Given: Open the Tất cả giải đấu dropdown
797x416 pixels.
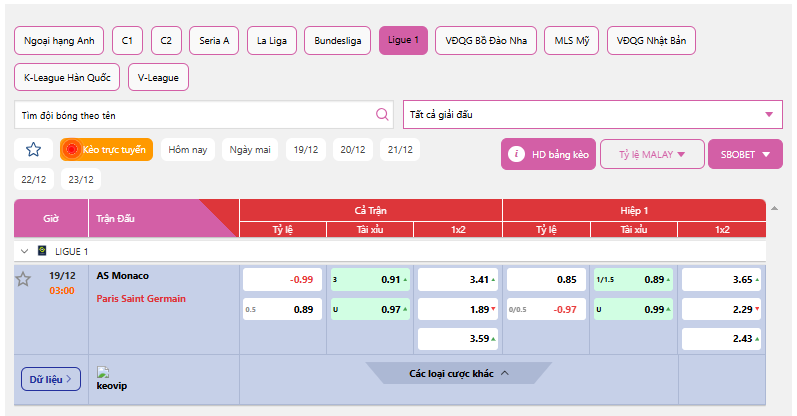Looking at the screenshot, I should pyautogui.click(x=593, y=114).
